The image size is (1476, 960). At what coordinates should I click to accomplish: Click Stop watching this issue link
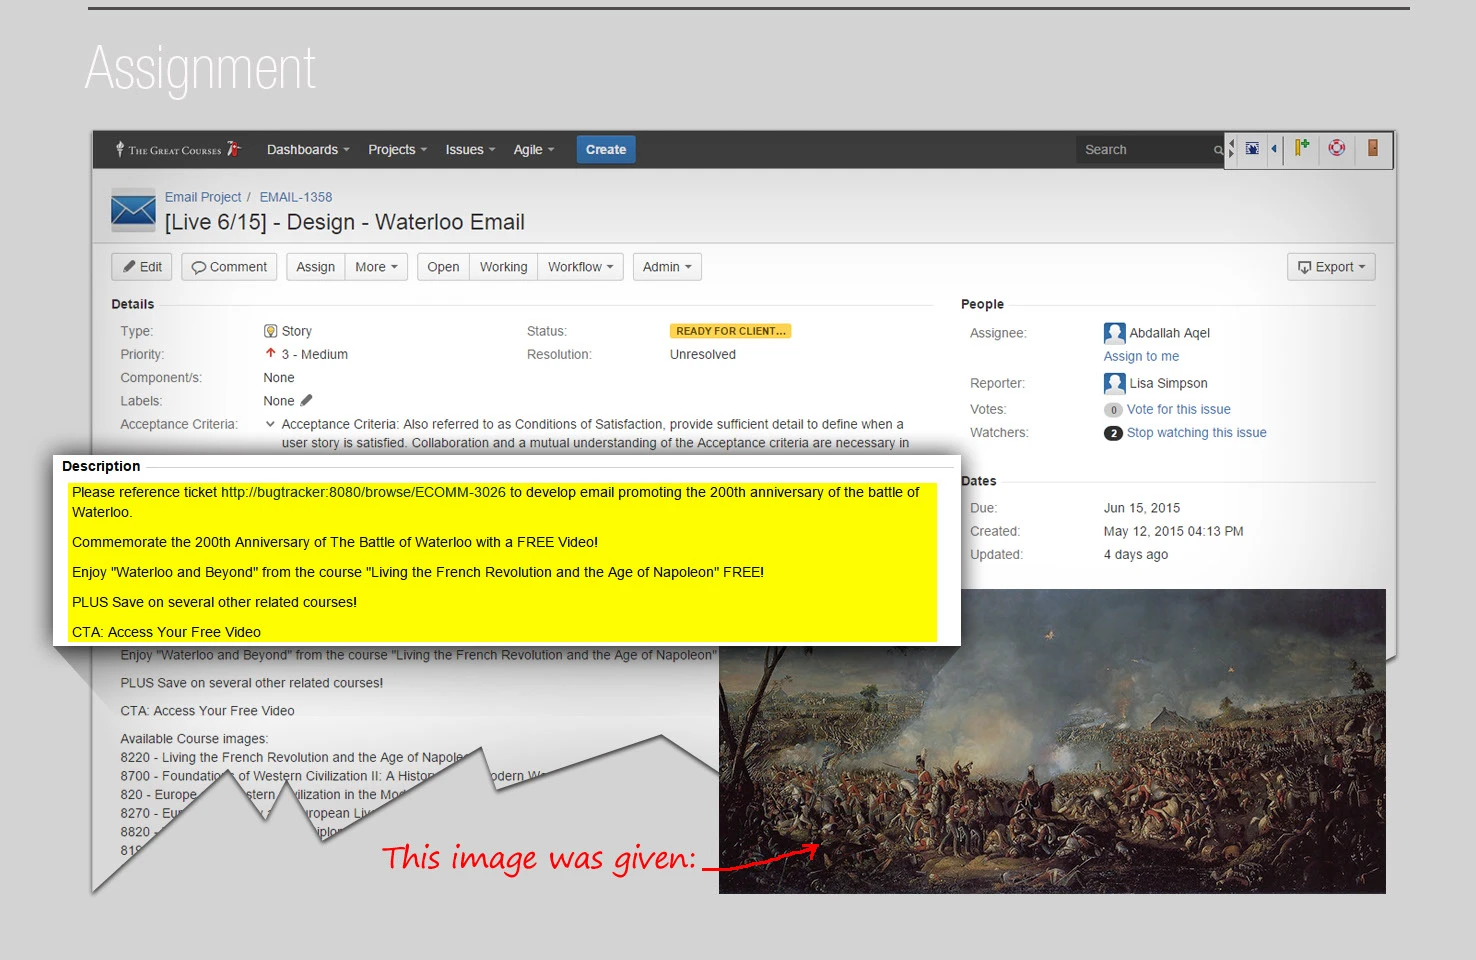tap(1196, 432)
